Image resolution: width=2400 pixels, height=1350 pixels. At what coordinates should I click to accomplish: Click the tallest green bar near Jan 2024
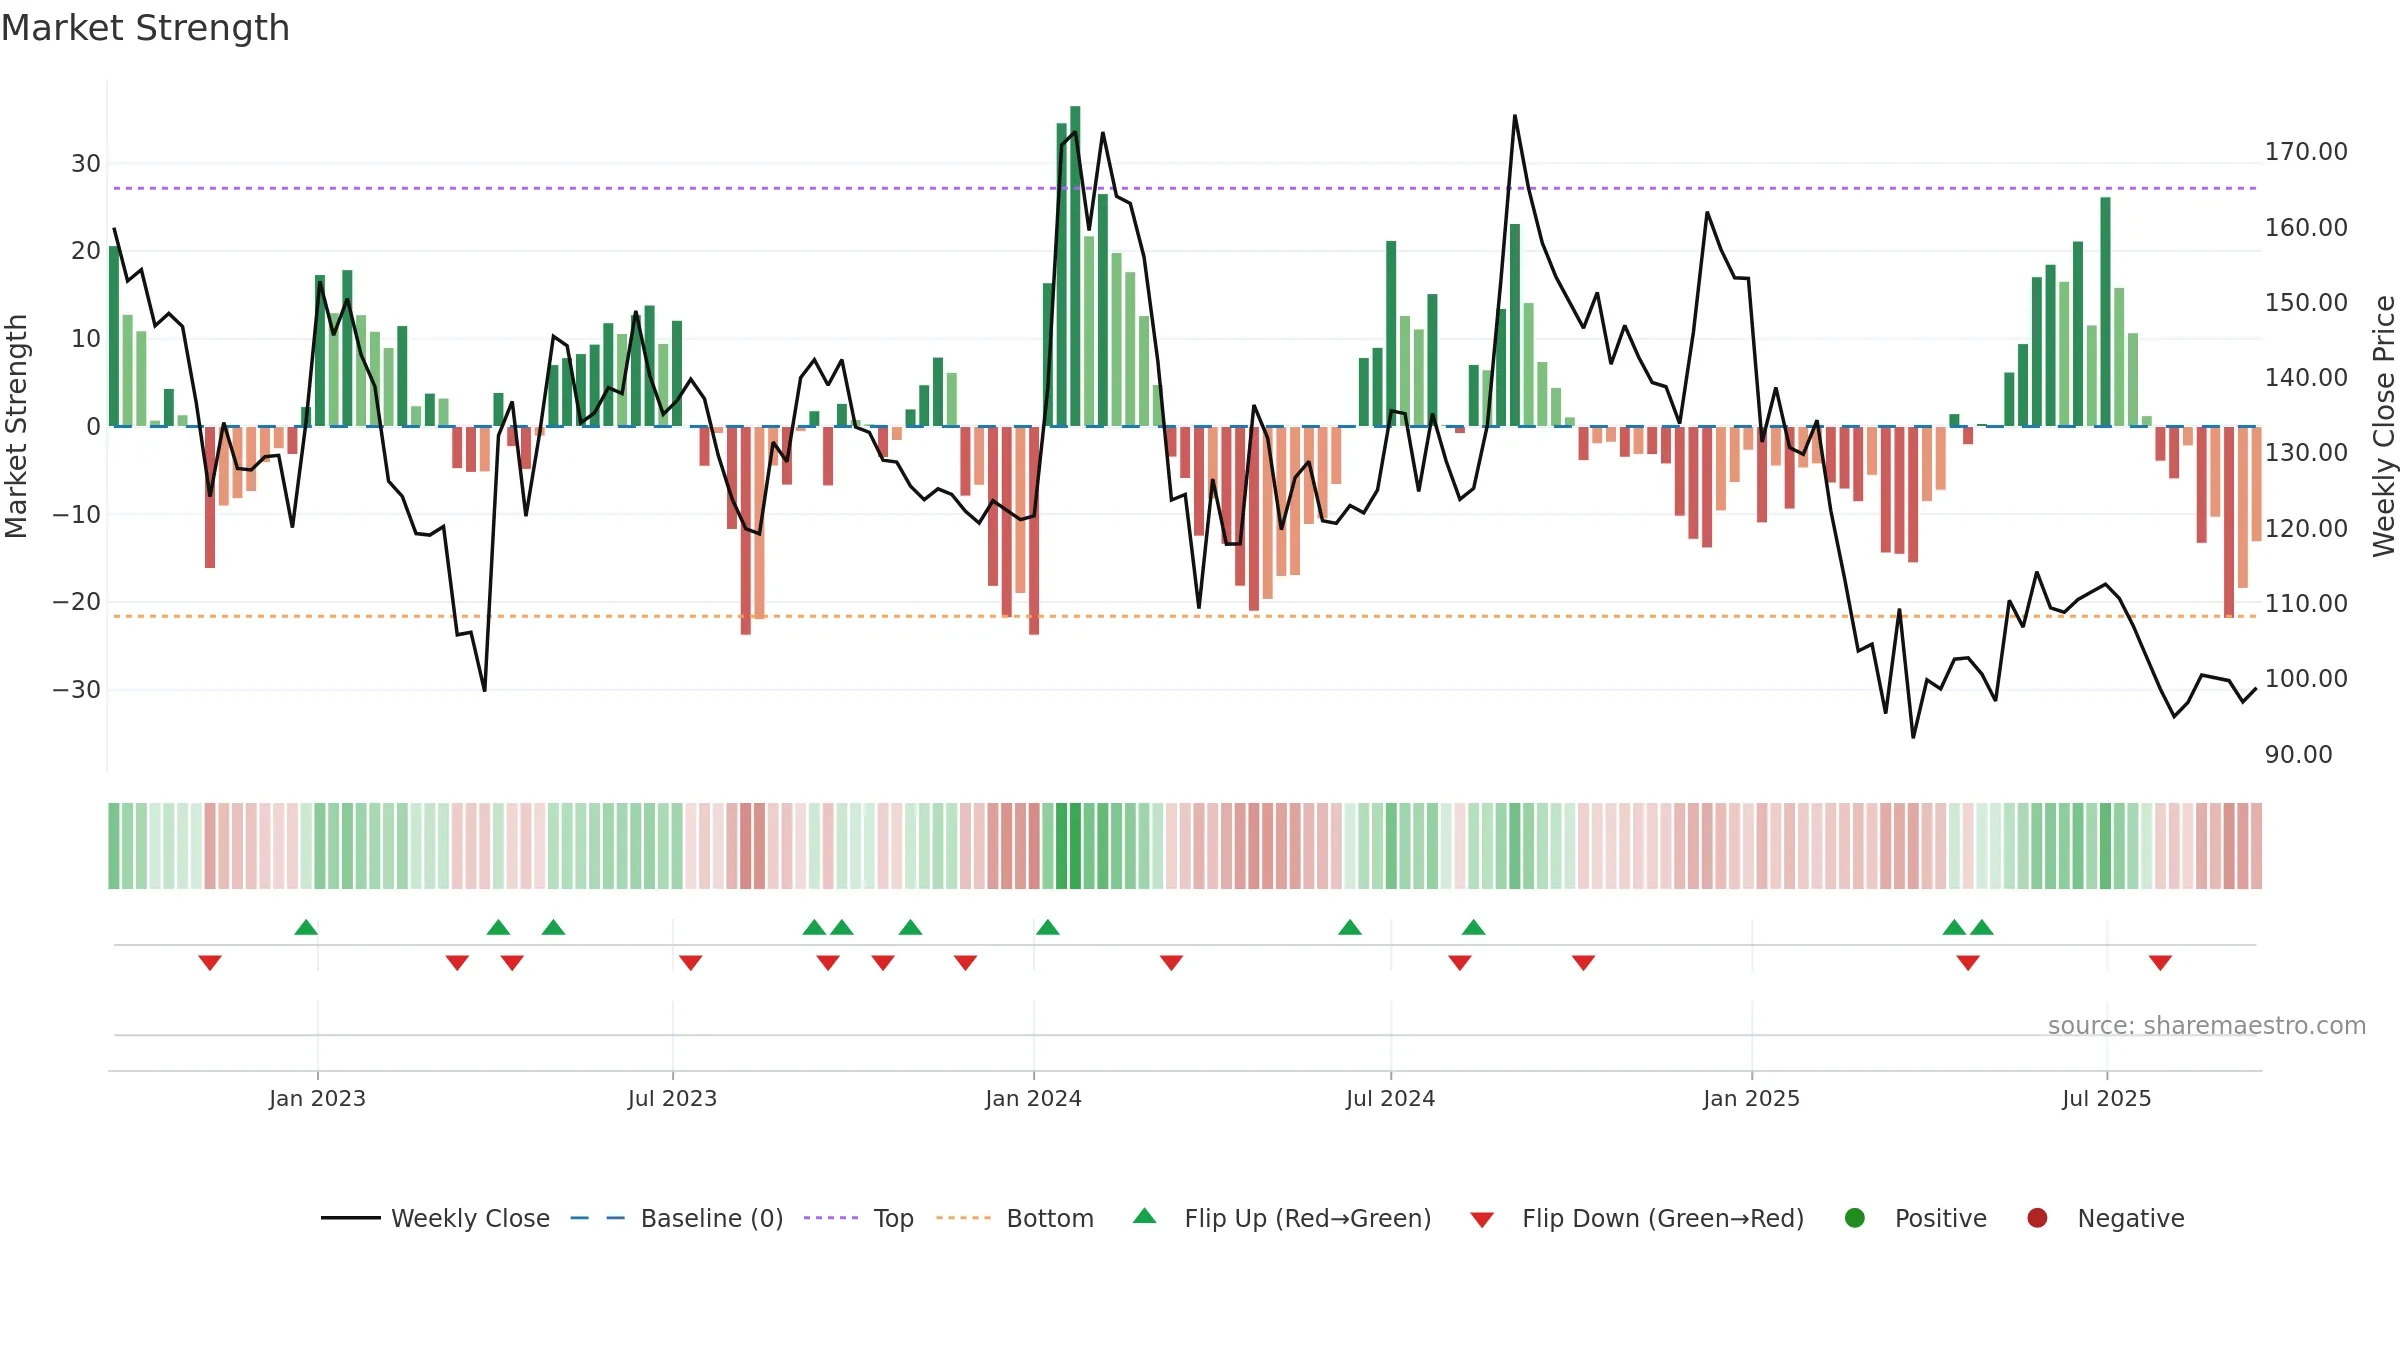pos(1075,266)
